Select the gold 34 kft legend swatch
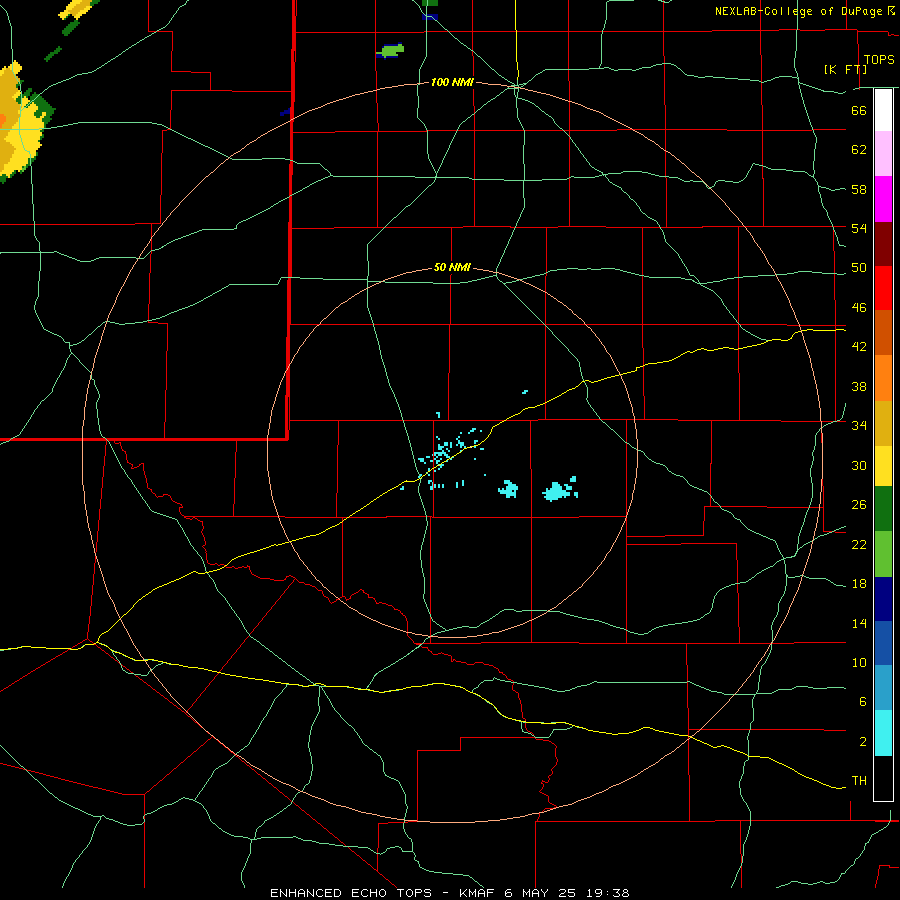This screenshot has width=900, height=900. pos(883,423)
